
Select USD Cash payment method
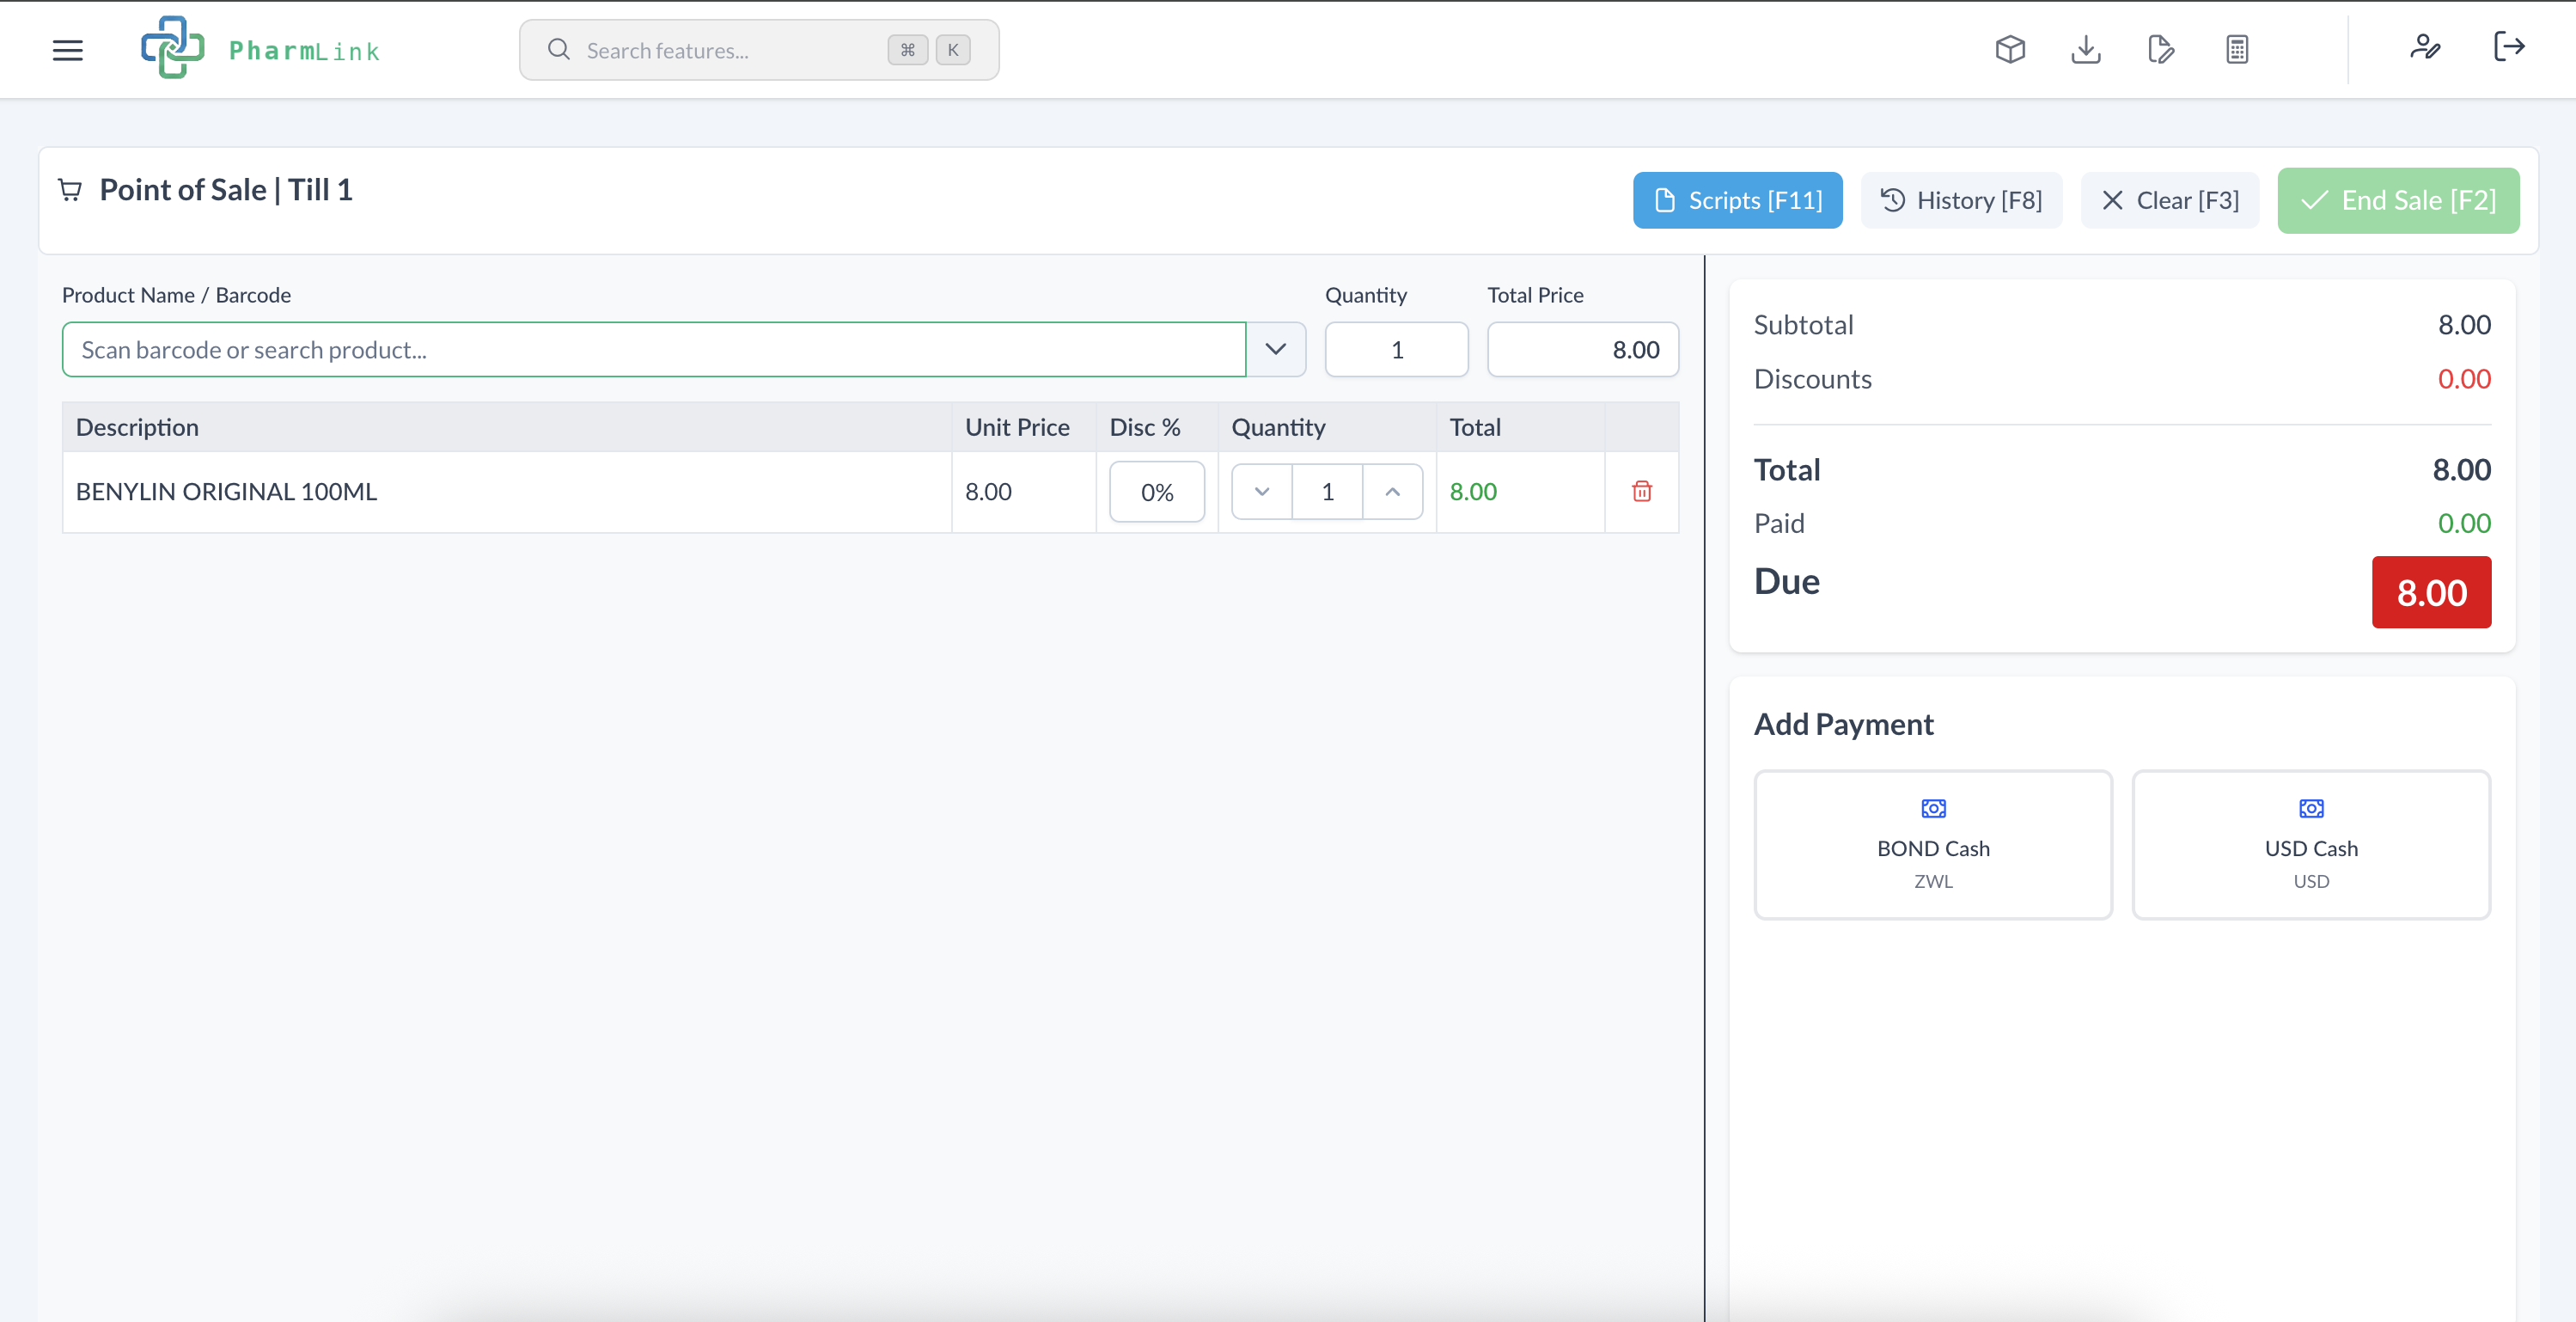click(2311, 845)
